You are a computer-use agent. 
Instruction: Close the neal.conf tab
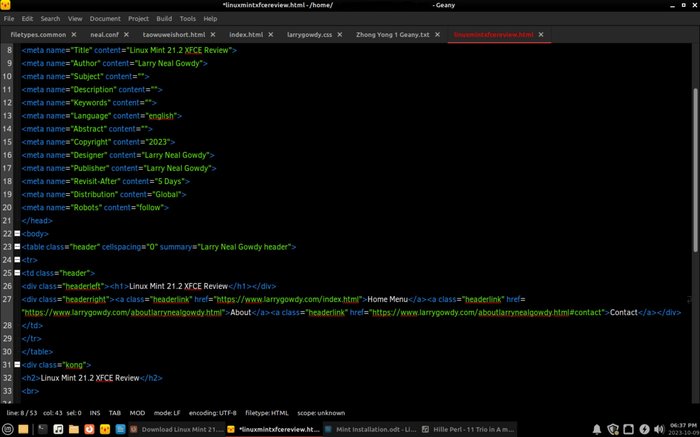coord(126,34)
